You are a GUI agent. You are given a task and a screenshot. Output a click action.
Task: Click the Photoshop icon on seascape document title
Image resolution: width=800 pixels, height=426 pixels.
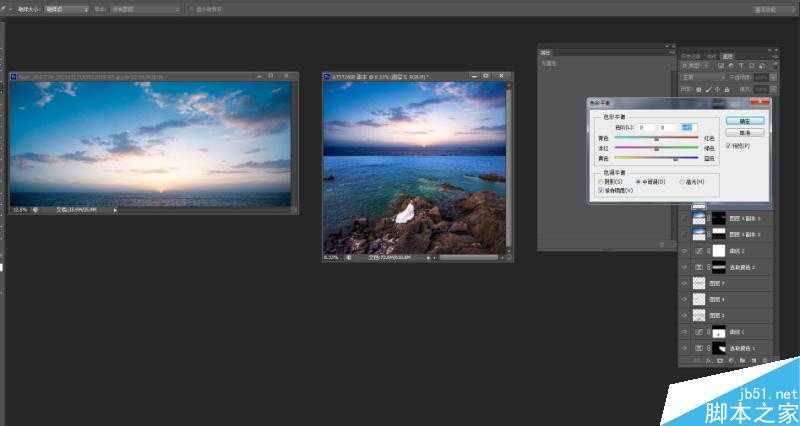click(x=329, y=75)
